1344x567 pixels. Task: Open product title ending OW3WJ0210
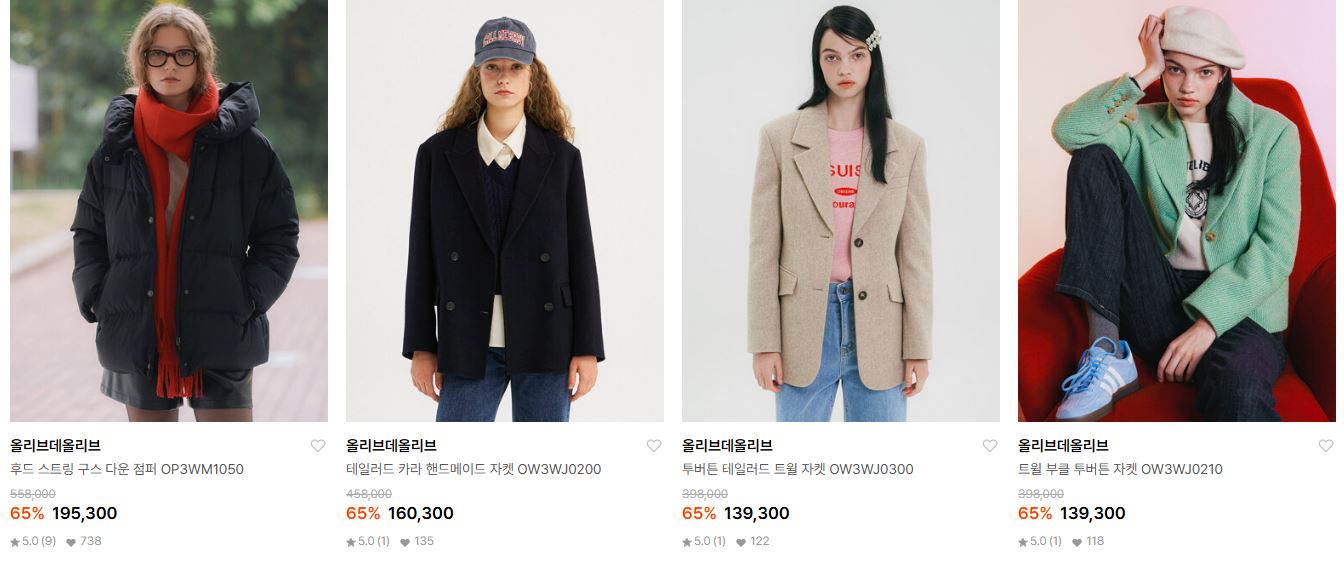click(1120, 469)
